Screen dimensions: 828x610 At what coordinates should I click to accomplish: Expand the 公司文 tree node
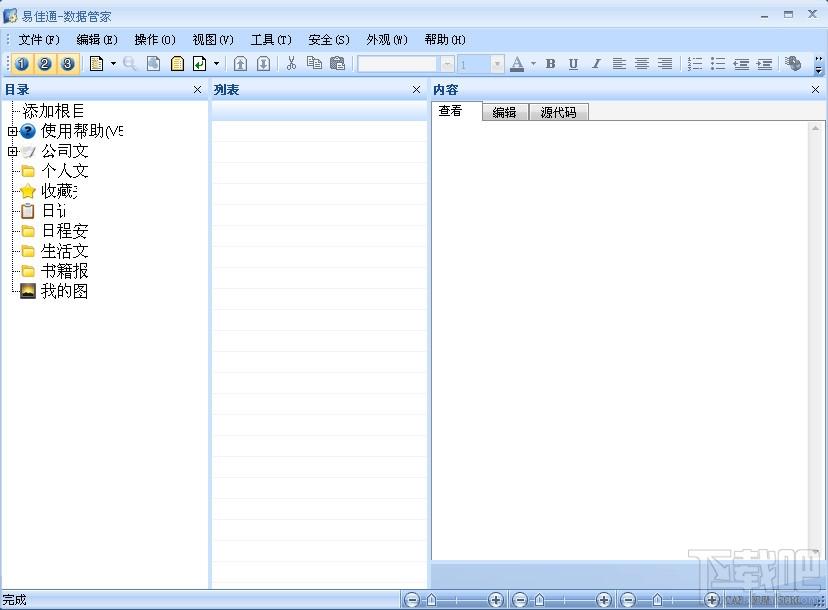point(12,152)
